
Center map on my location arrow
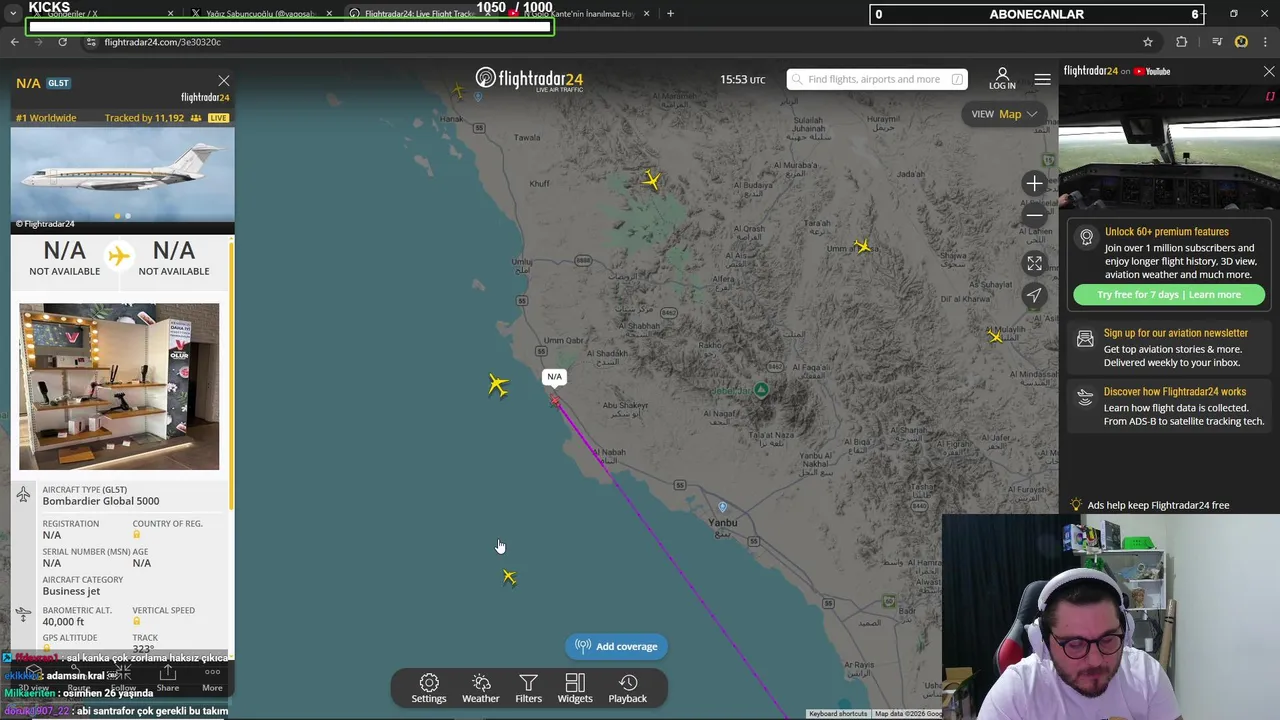click(1034, 295)
